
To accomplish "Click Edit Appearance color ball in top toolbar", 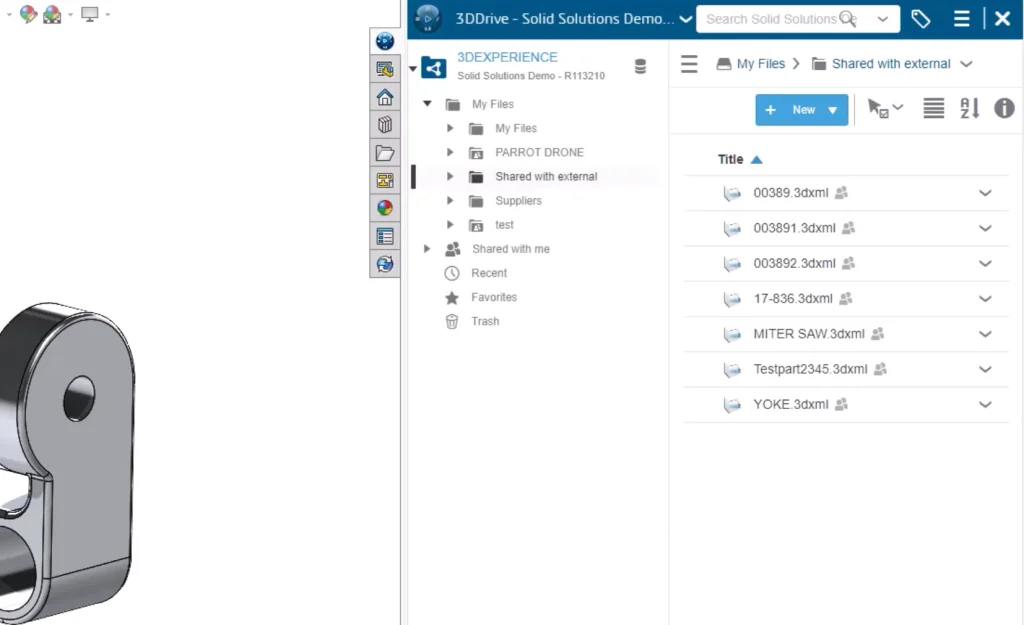I will coord(28,14).
